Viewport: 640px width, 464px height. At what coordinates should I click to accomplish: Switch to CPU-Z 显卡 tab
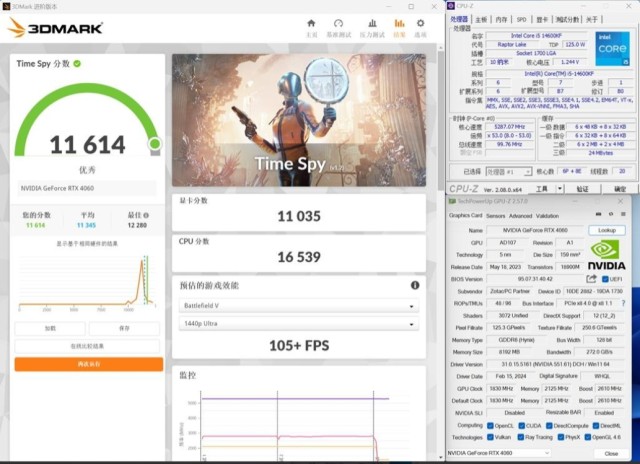pyautogui.click(x=542, y=19)
